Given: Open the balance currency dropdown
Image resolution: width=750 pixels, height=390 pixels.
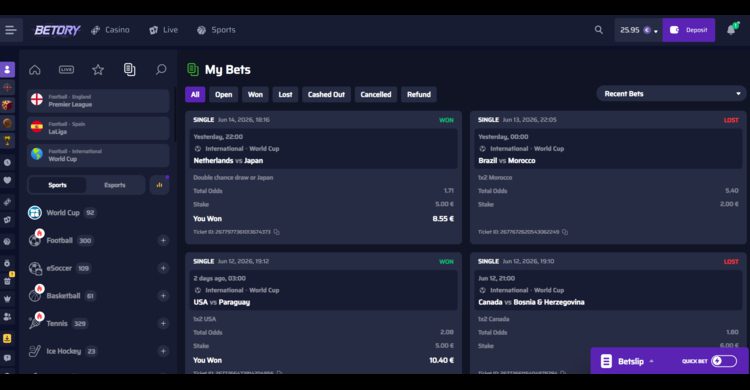Looking at the screenshot, I should (639, 30).
